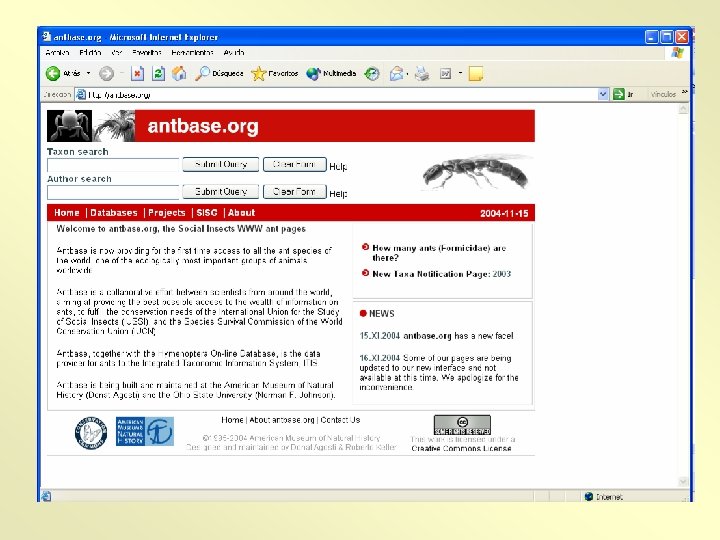
Task: Expand the Vínculos links chevron
Action: pos(684,92)
